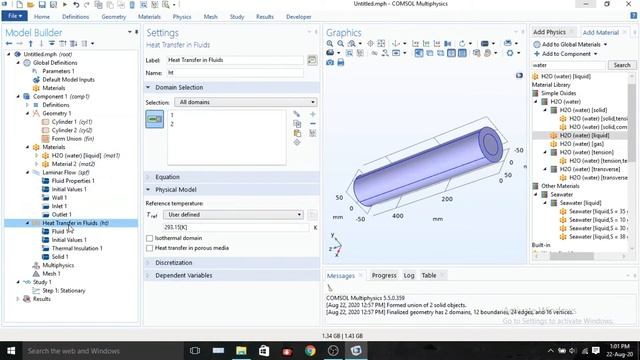Click the New file icon in title bar
Viewport: 640px width, 360px height.
19,4
